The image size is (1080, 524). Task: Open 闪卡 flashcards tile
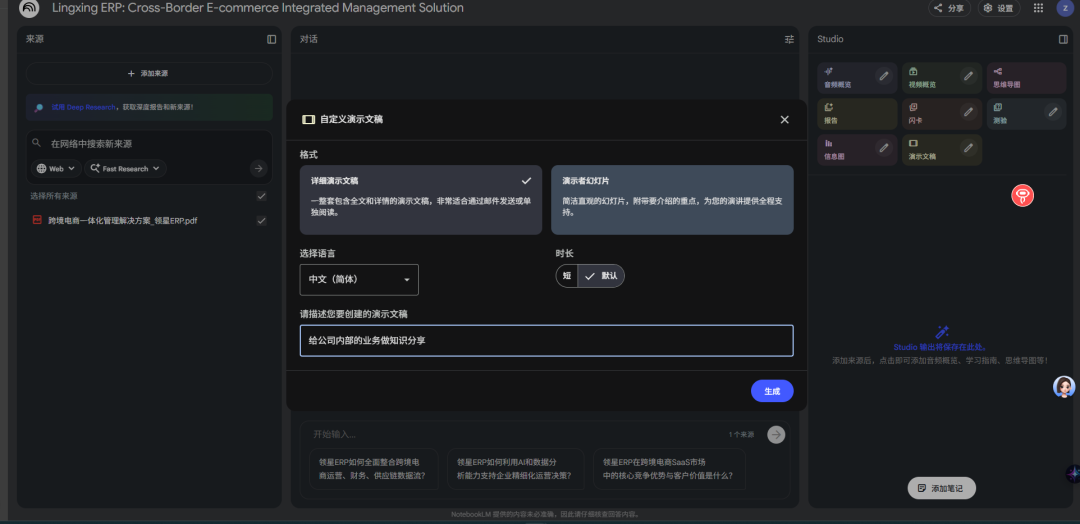tap(942, 114)
